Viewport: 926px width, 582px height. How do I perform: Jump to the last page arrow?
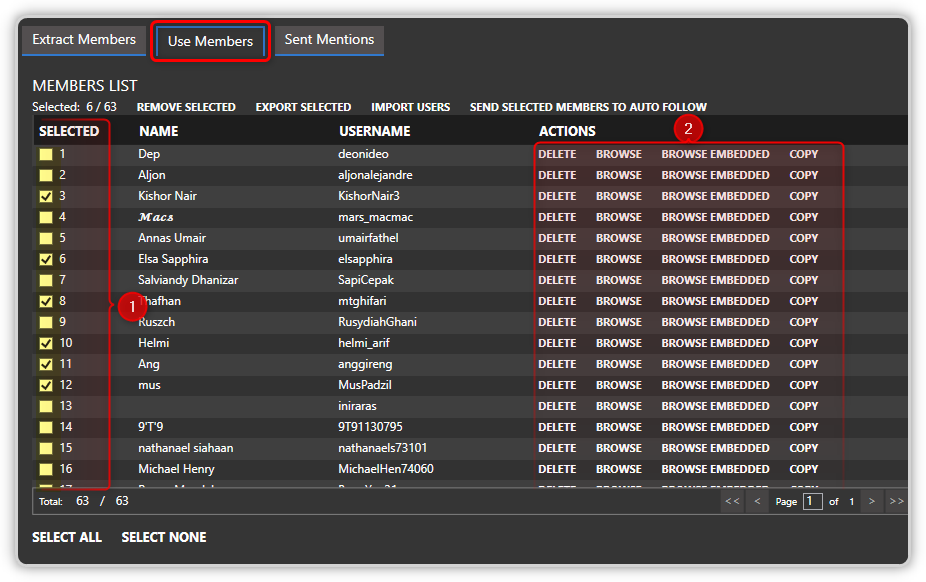click(x=896, y=501)
